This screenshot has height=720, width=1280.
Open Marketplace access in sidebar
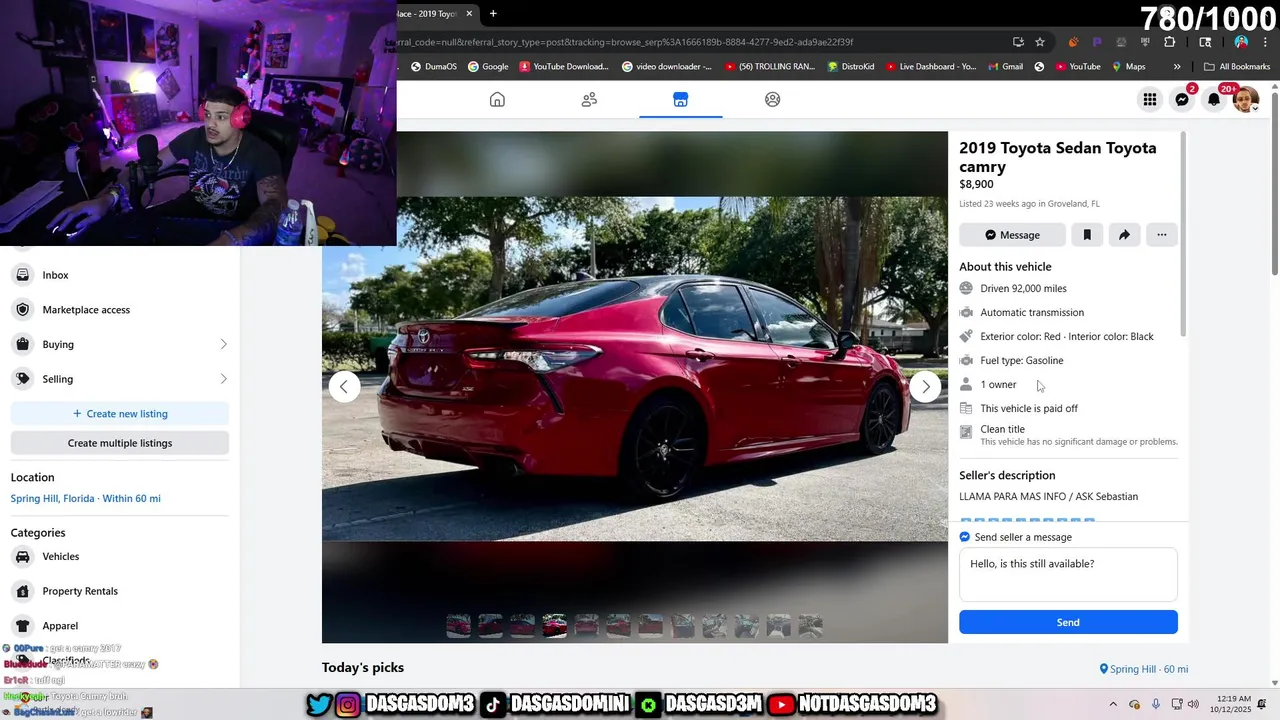pyautogui.click(x=120, y=310)
